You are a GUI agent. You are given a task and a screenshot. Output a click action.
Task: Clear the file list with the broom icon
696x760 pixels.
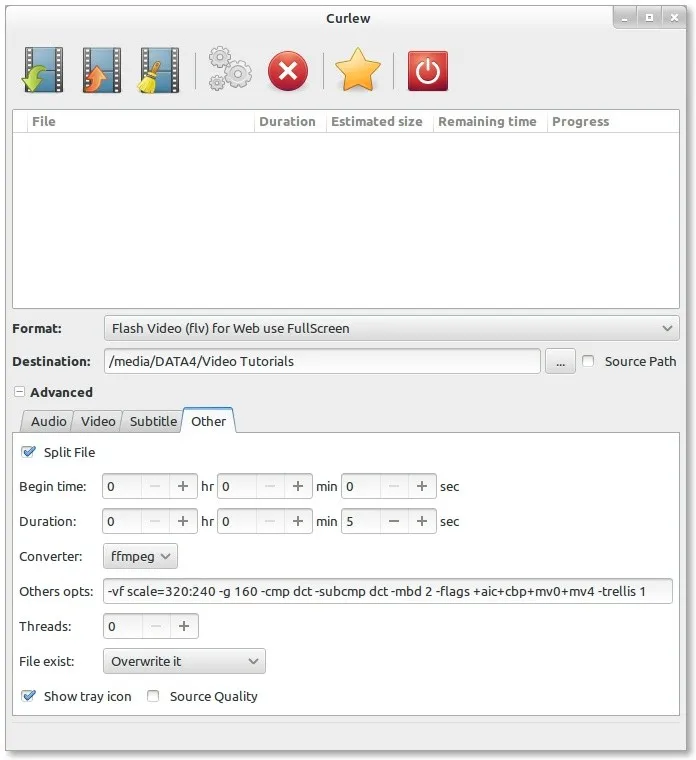tap(158, 71)
